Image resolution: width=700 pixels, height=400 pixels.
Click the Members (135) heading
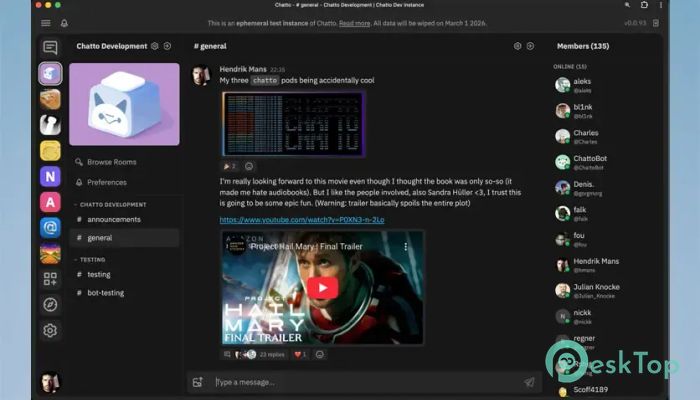(583, 46)
